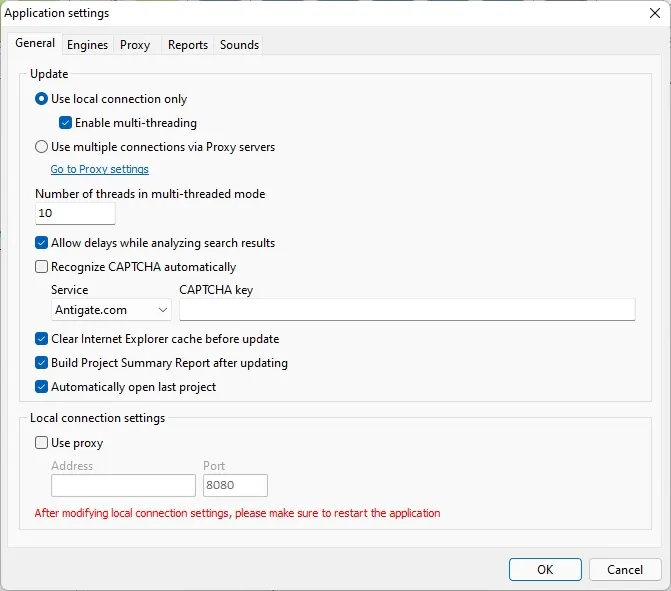Open the Proxy tab
The height and width of the screenshot is (591, 671).
coord(135,45)
